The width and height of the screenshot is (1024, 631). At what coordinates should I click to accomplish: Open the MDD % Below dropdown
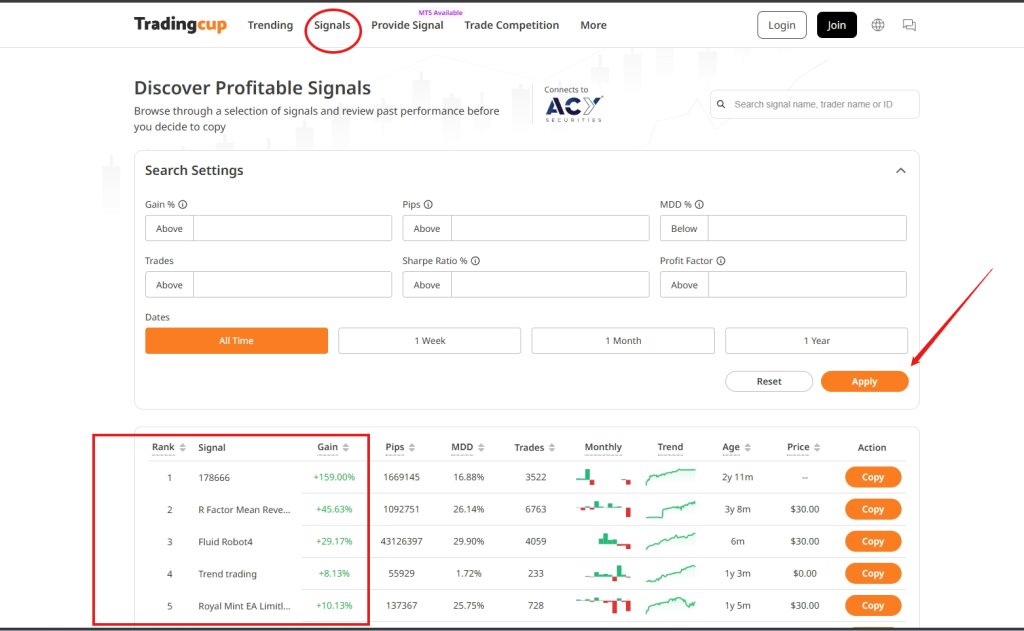[684, 229]
